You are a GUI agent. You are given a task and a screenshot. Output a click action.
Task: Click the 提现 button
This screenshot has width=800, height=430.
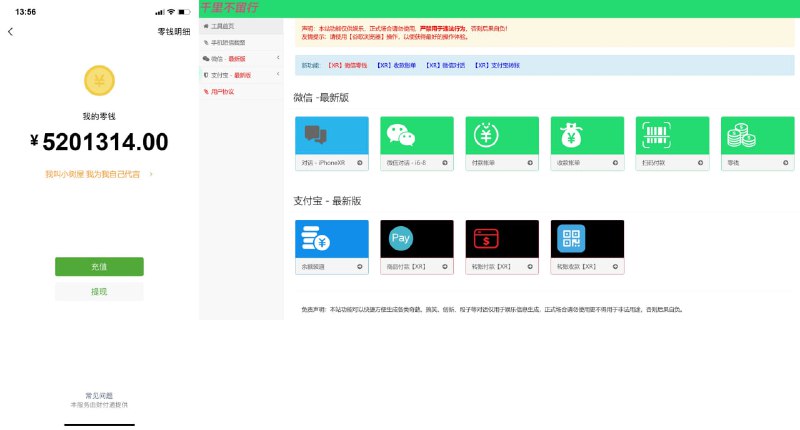point(99,291)
